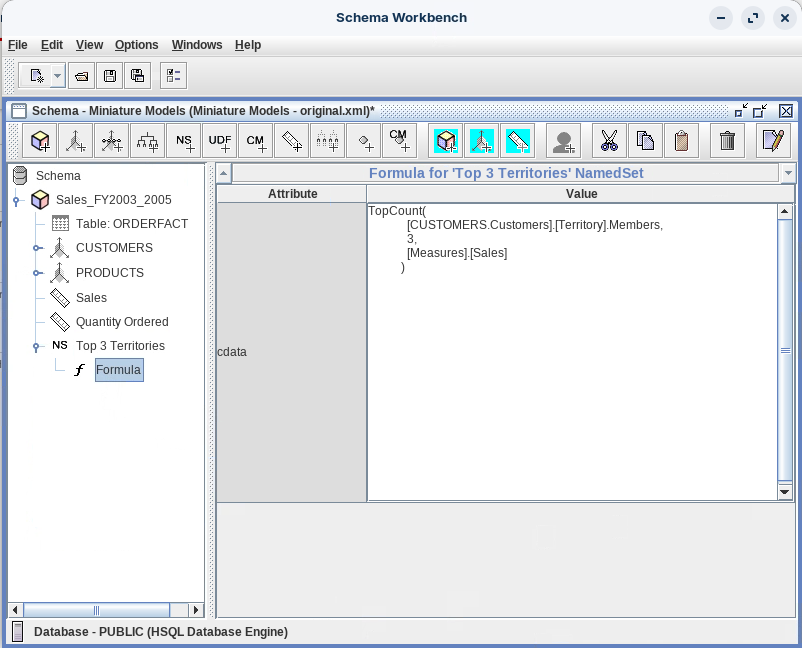Expand the PRODUCTS dimension node

pos(37,273)
